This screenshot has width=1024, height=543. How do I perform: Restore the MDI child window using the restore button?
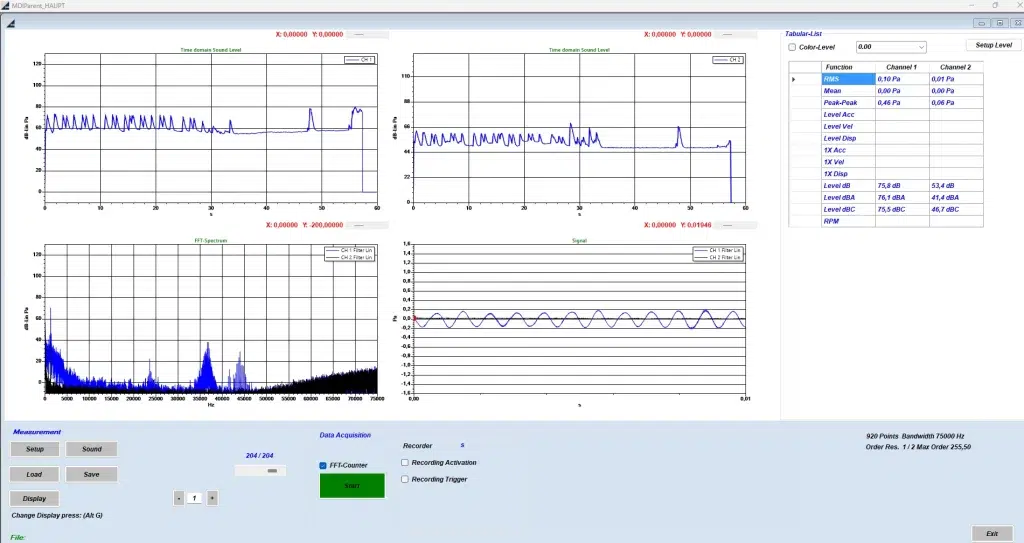pyautogui.click(x=999, y=23)
